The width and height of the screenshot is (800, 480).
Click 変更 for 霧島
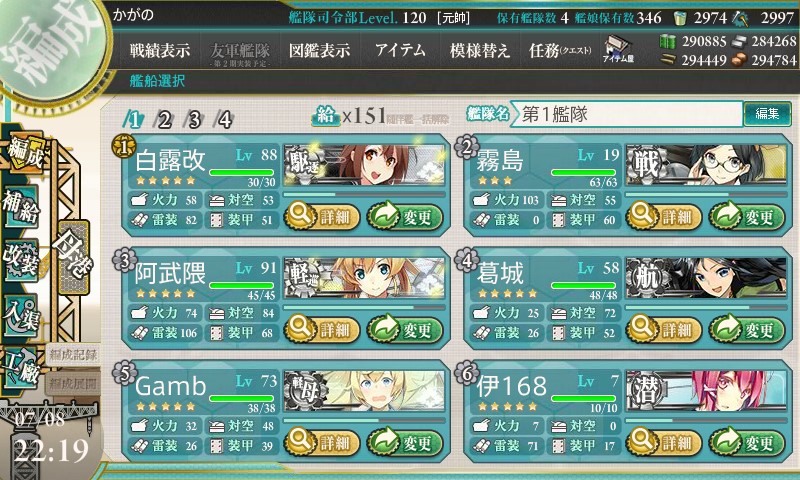coord(746,217)
